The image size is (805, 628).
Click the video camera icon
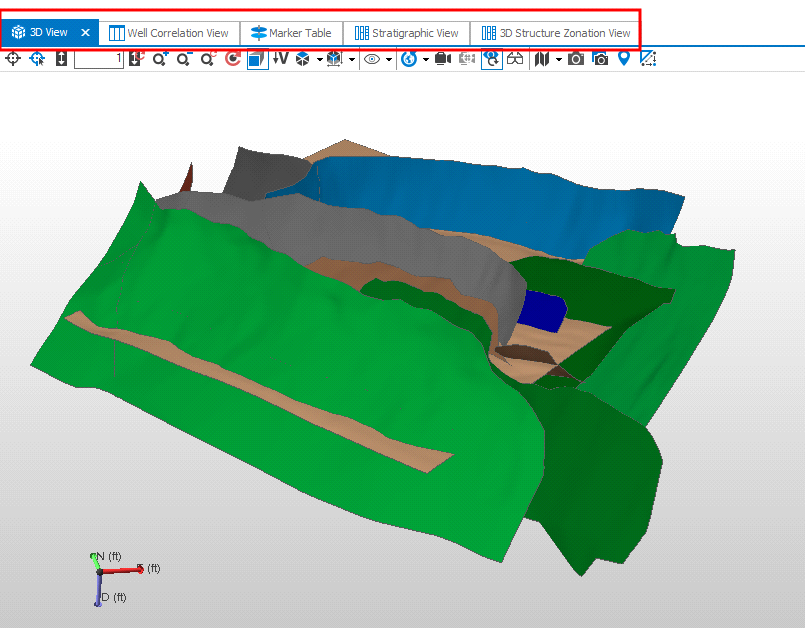[x=443, y=59]
